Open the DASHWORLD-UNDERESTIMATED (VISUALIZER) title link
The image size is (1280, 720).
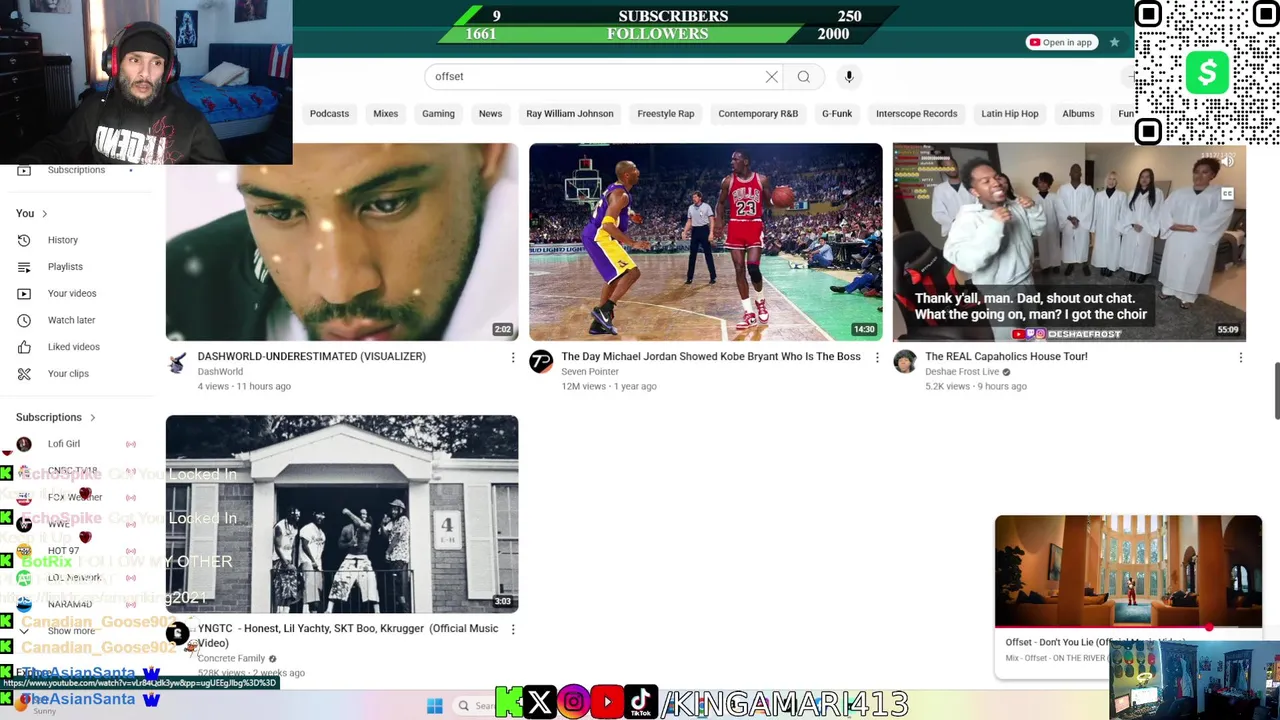pos(311,357)
